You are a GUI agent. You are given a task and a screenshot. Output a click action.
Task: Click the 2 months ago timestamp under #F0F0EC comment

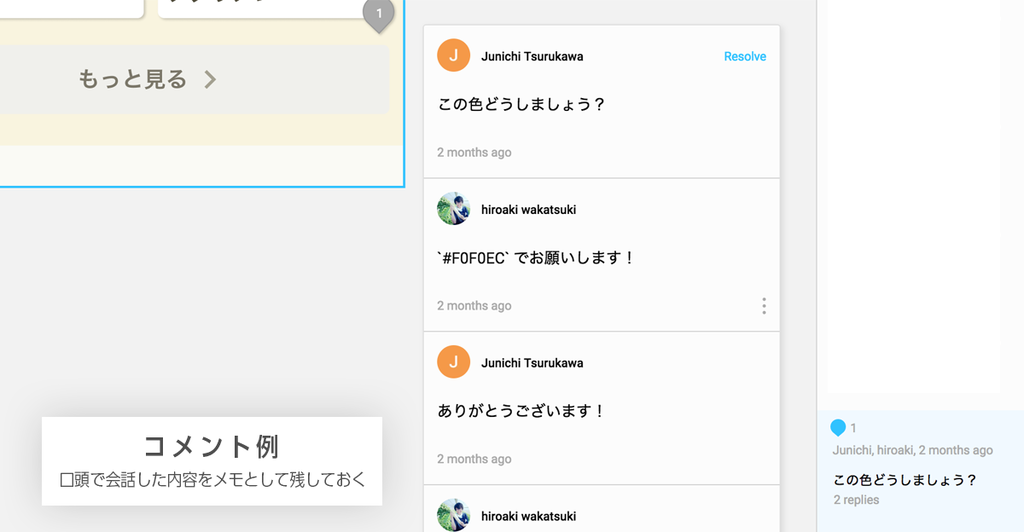[x=474, y=305]
